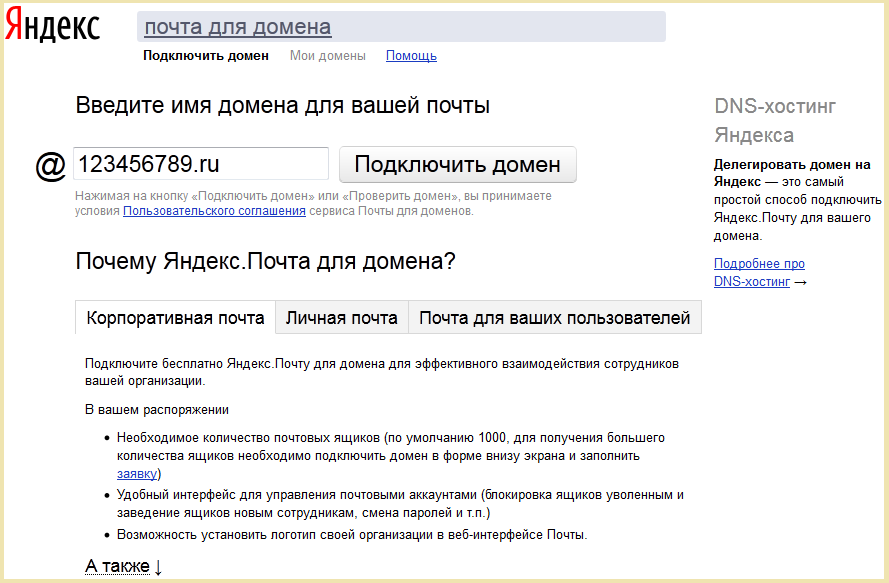This screenshot has height=583, width=889.
Task: Expand the 'А также ↓' section
Action: (x=124, y=566)
